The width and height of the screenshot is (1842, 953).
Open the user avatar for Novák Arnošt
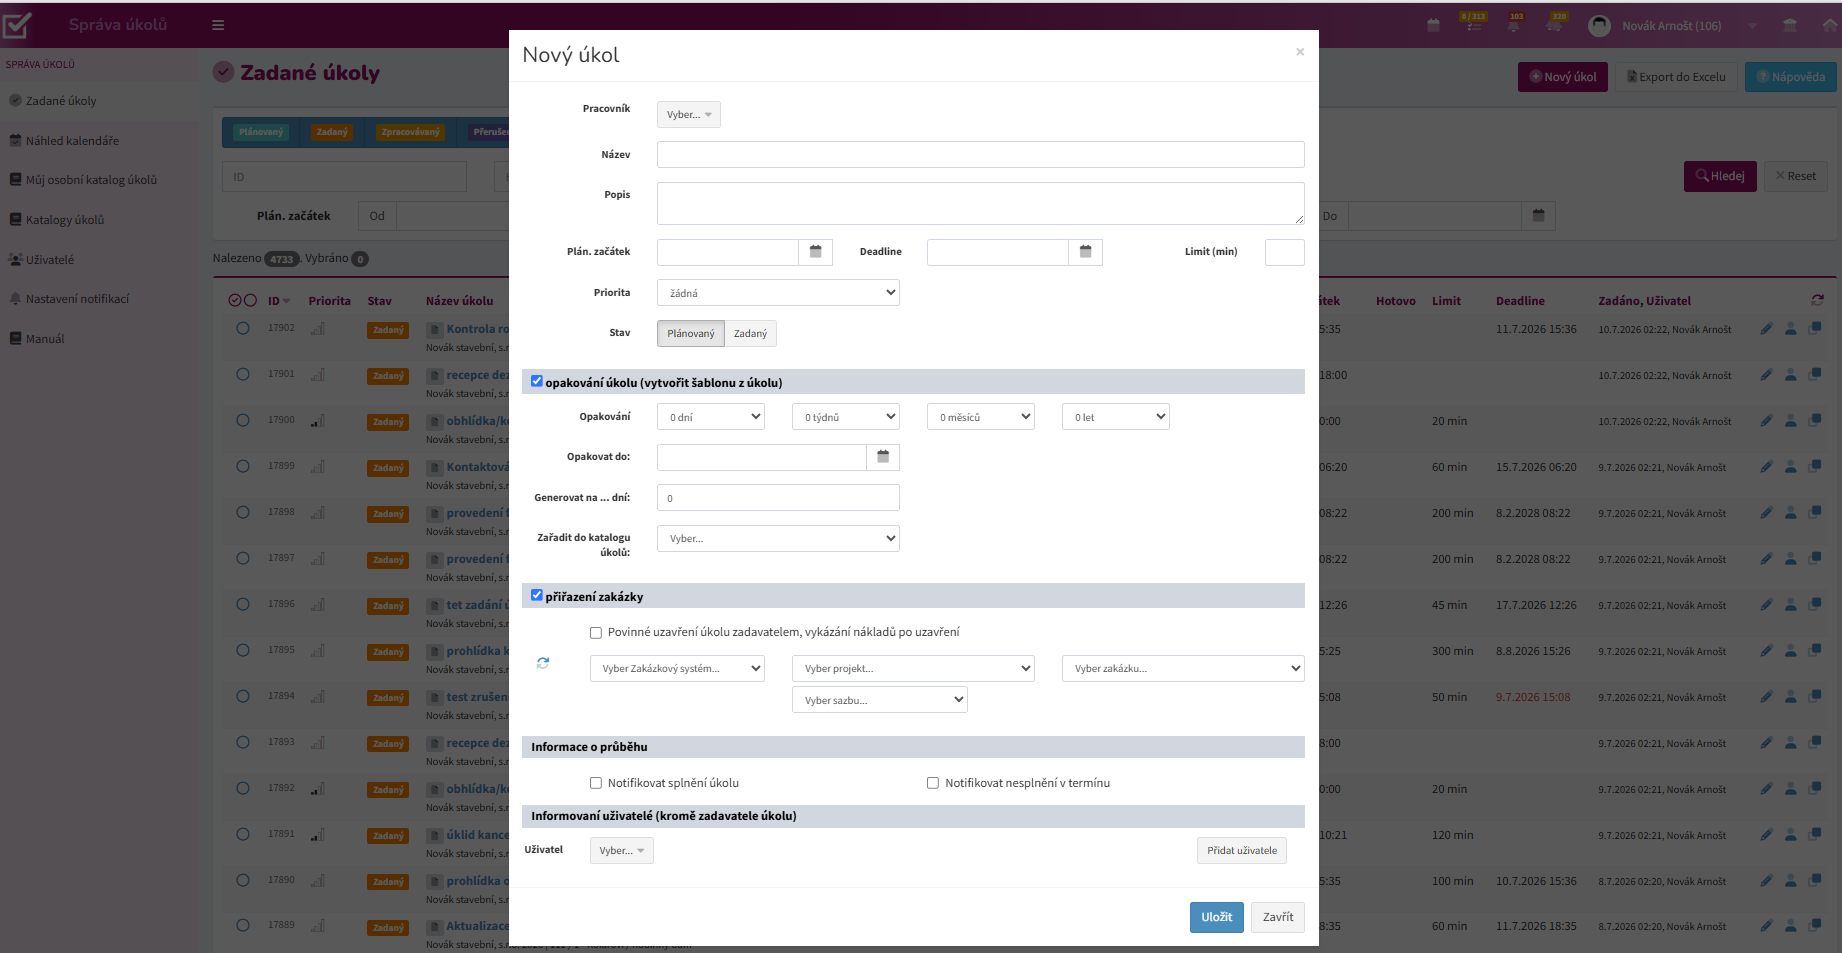(1599, 26)
